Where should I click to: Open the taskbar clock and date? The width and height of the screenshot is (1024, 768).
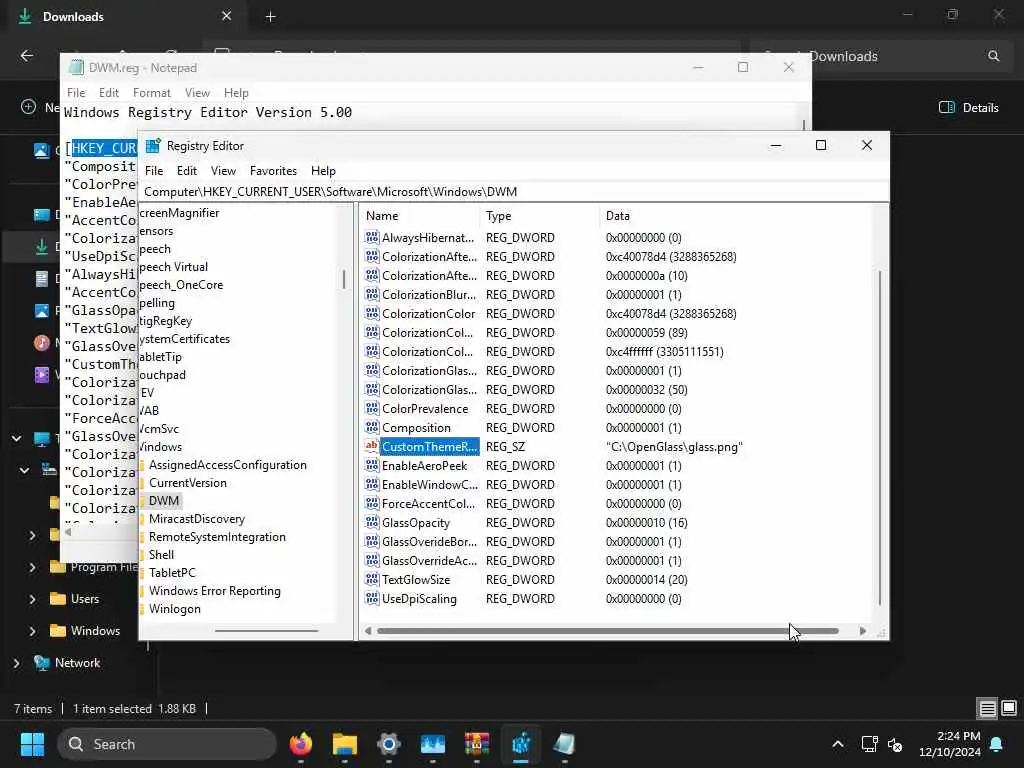[950, 744]
